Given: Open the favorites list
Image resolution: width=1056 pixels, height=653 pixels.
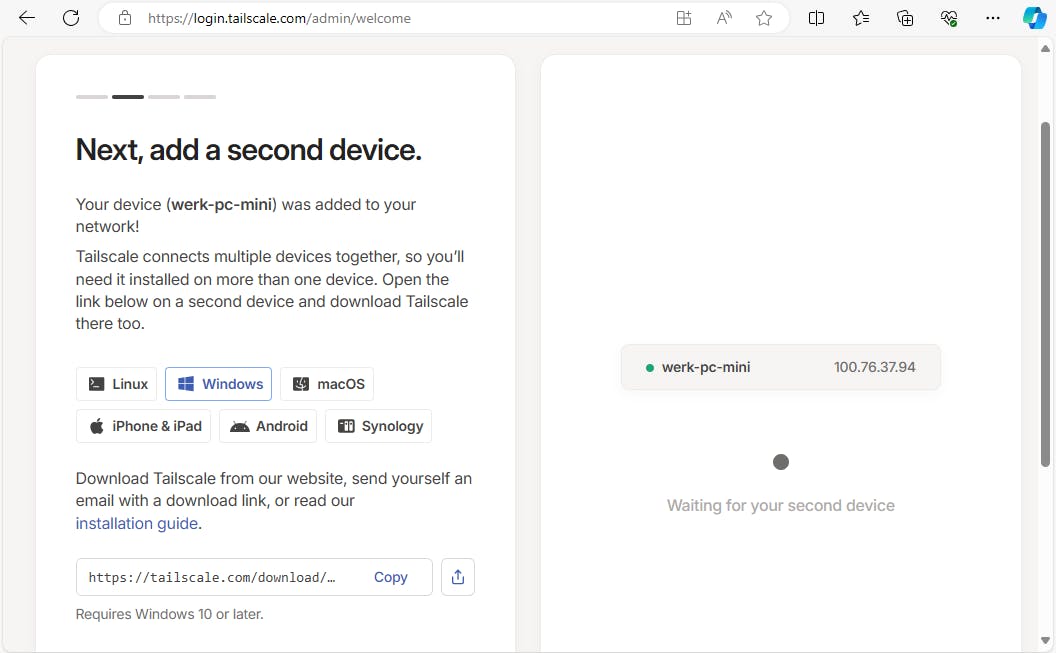Looking at the screenshot, I should tap(861, 18).
